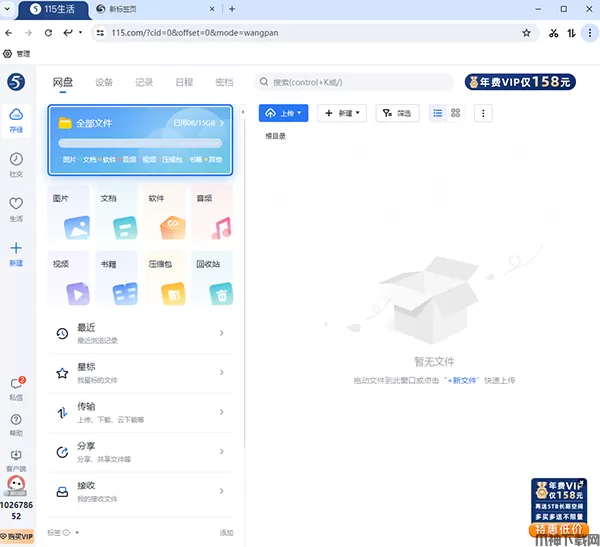Expand the 最近 recent files row

click(x=140, y=334)
